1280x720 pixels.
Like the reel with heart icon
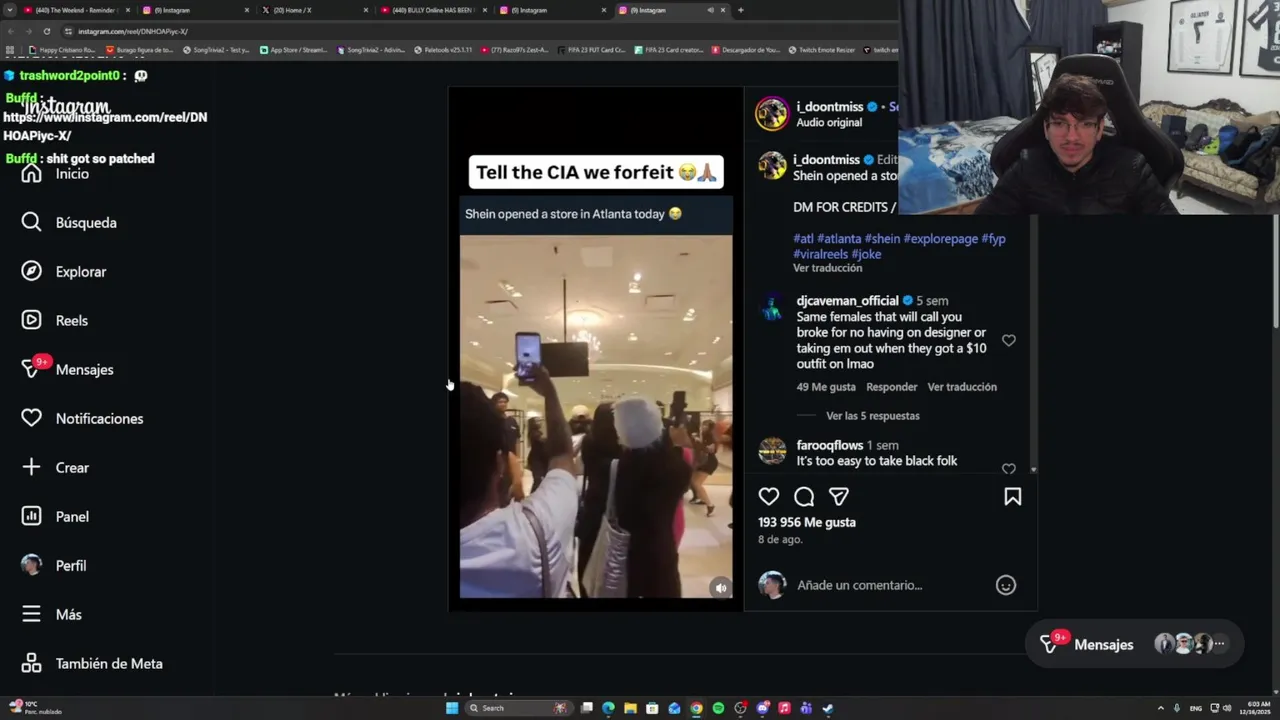point(769,497)
